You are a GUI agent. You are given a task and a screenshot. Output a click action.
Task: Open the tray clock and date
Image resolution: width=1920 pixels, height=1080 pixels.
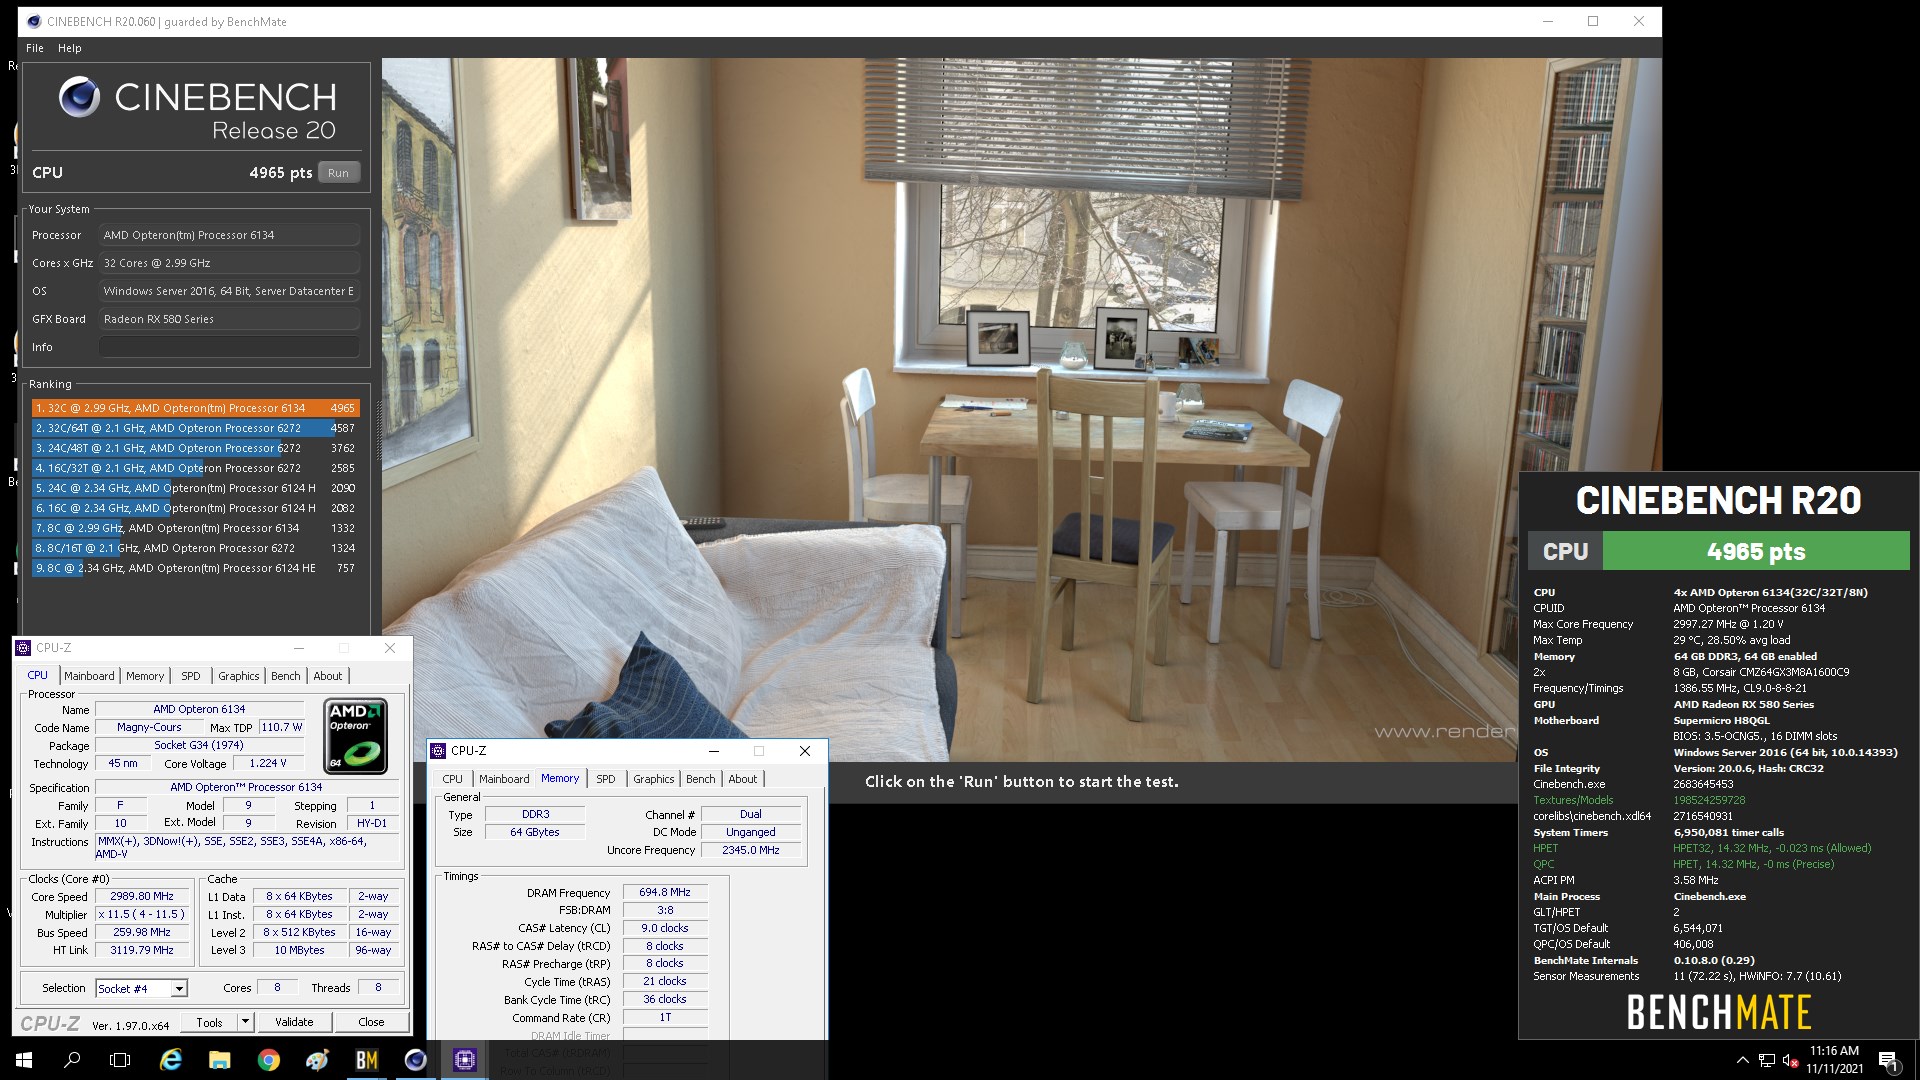pos(1834,1060)
